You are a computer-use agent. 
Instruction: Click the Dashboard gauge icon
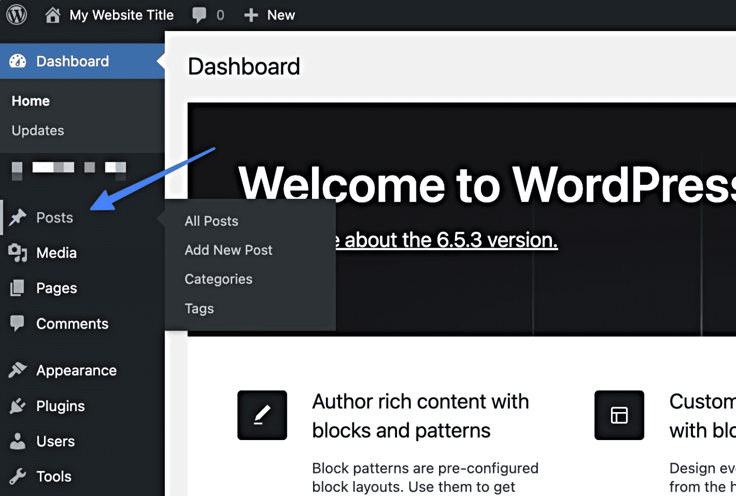[18, 61]
